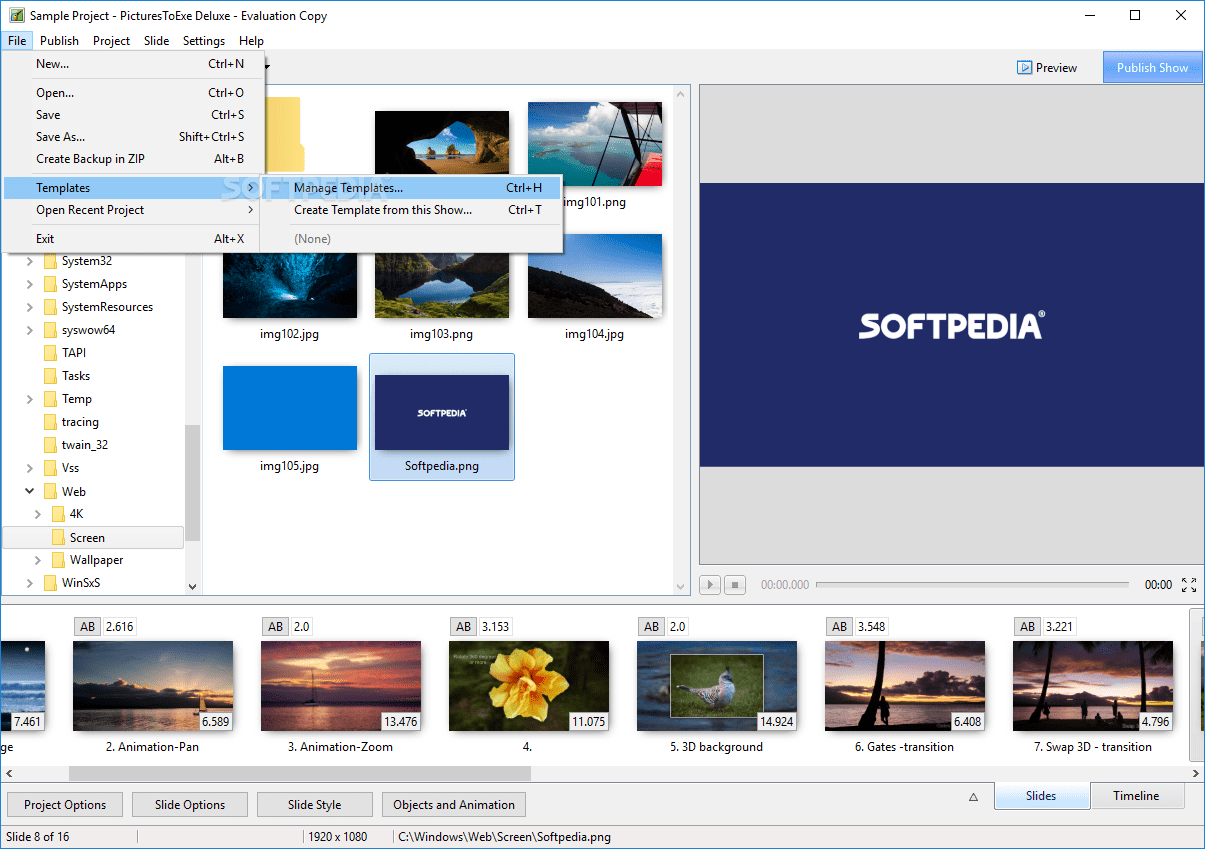
Task: Click the AB button on slide 3. Animation-Zoom
Action: click(x=275, y=627)
